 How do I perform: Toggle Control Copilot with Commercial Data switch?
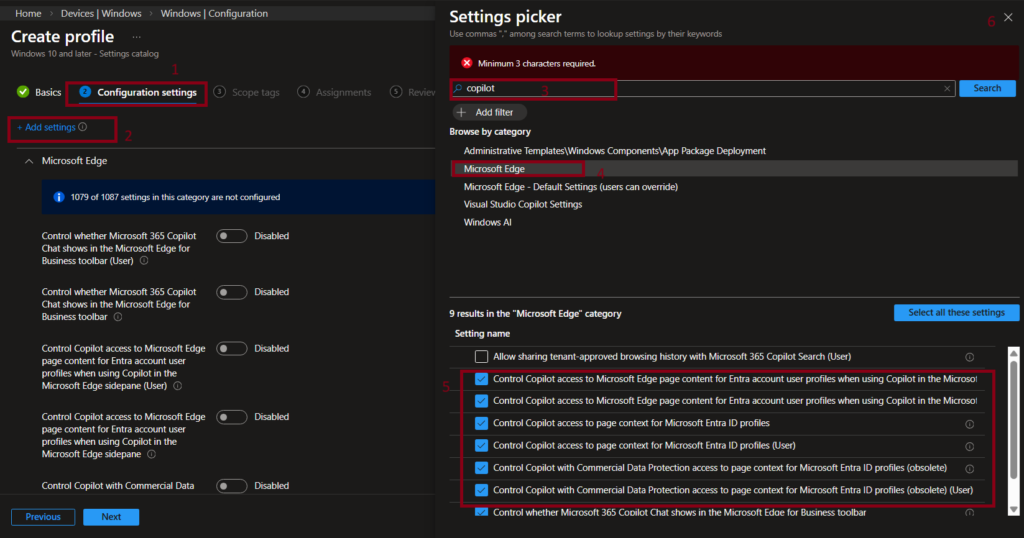coord(232,486)
